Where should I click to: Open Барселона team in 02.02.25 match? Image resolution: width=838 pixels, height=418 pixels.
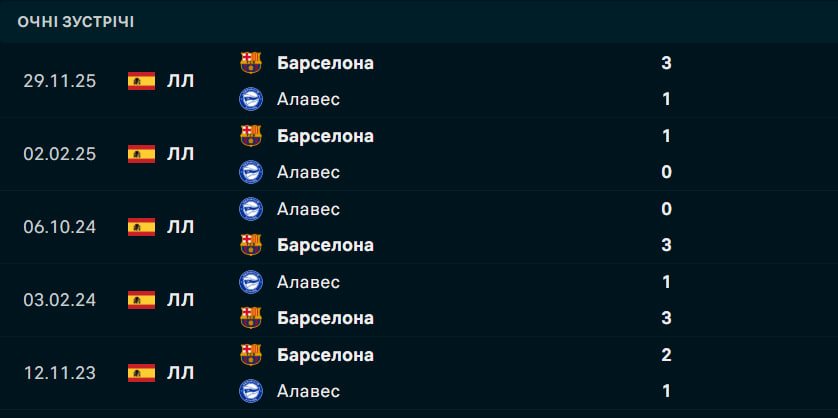coord(325,136)
